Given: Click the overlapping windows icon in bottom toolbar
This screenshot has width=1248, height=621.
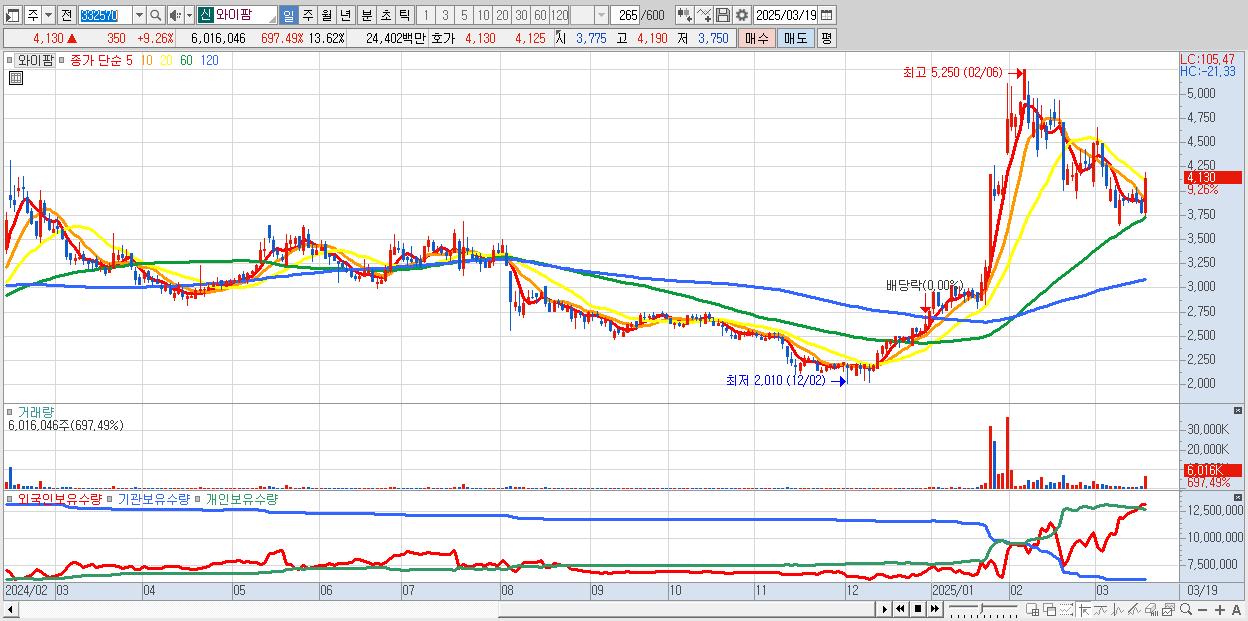Looking at the screenshot, I should pyautogui.click(x=1050, y=610).
